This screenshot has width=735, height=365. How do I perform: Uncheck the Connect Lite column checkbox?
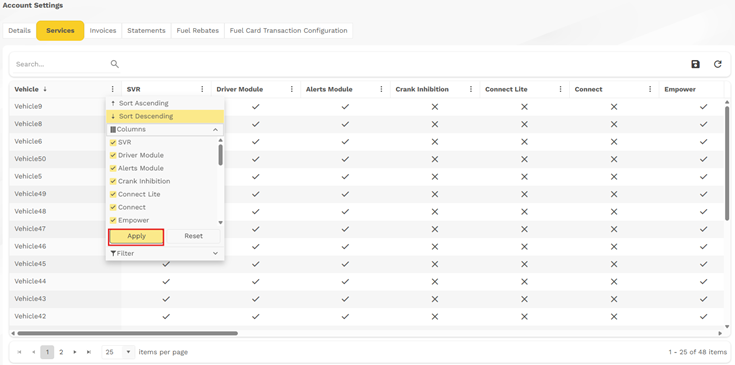click(113, 194)
